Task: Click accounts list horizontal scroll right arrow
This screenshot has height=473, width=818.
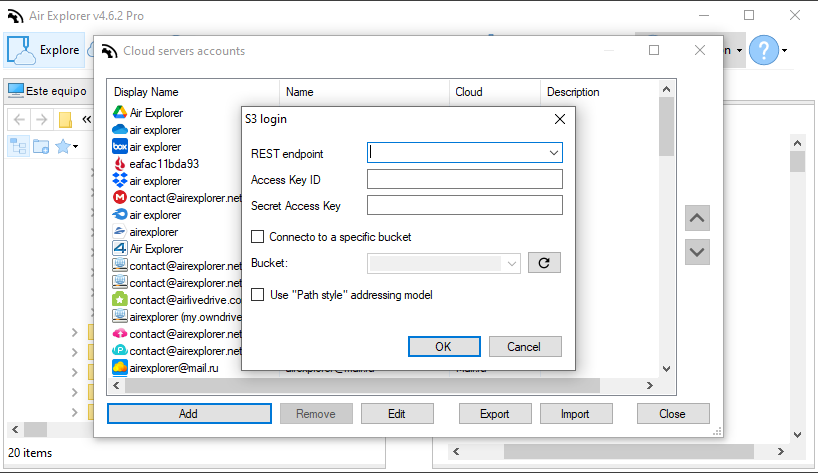Action: (649, 386)
